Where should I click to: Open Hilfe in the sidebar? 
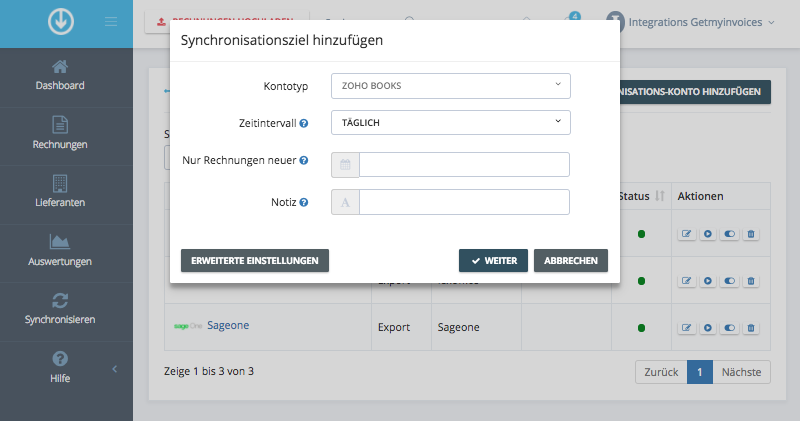point(60,367)
